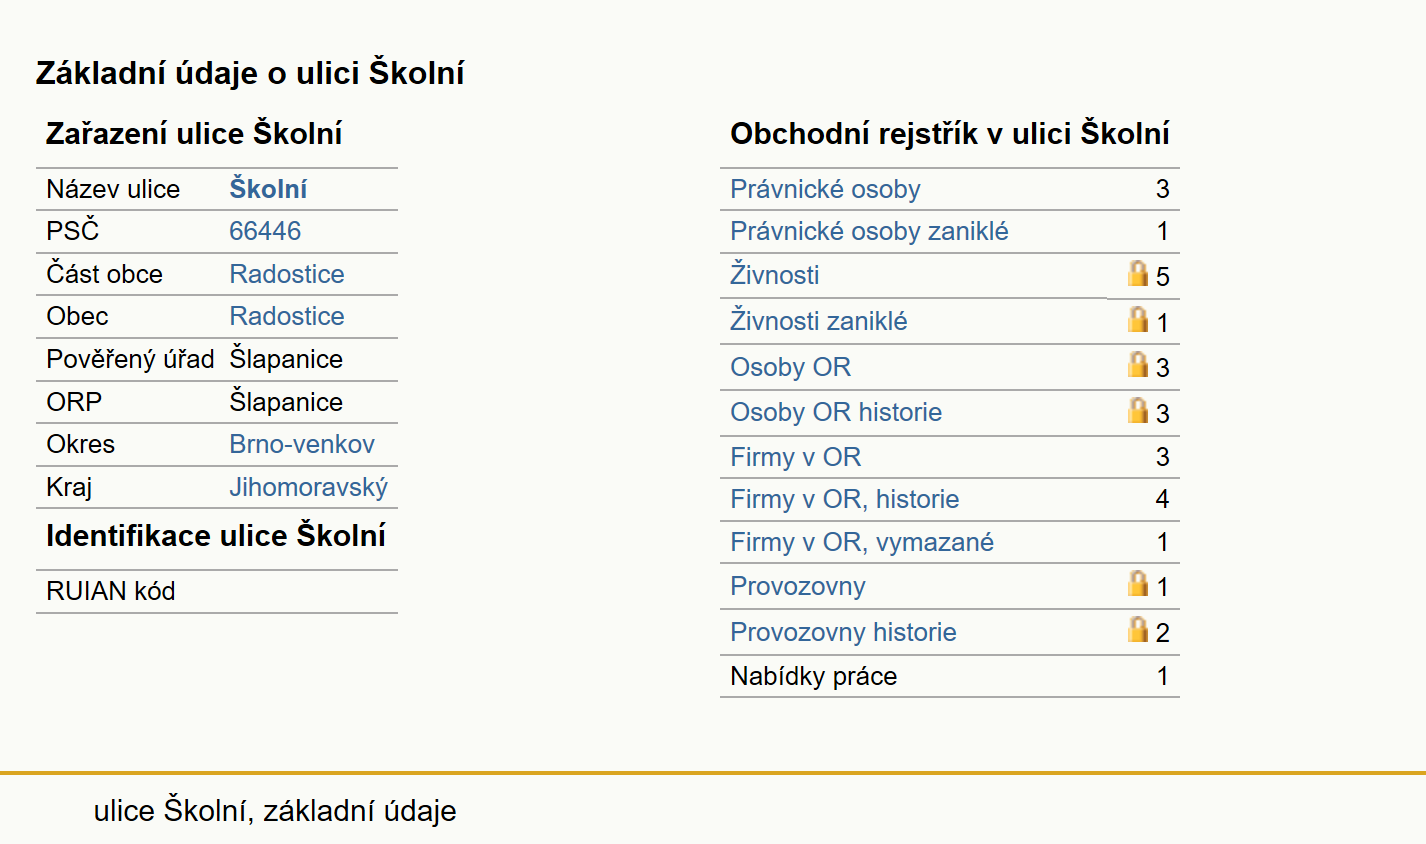This screenshot has height=844, width=1426.
Task: Open the Právnické osoby link
Action: coord(825,189)
